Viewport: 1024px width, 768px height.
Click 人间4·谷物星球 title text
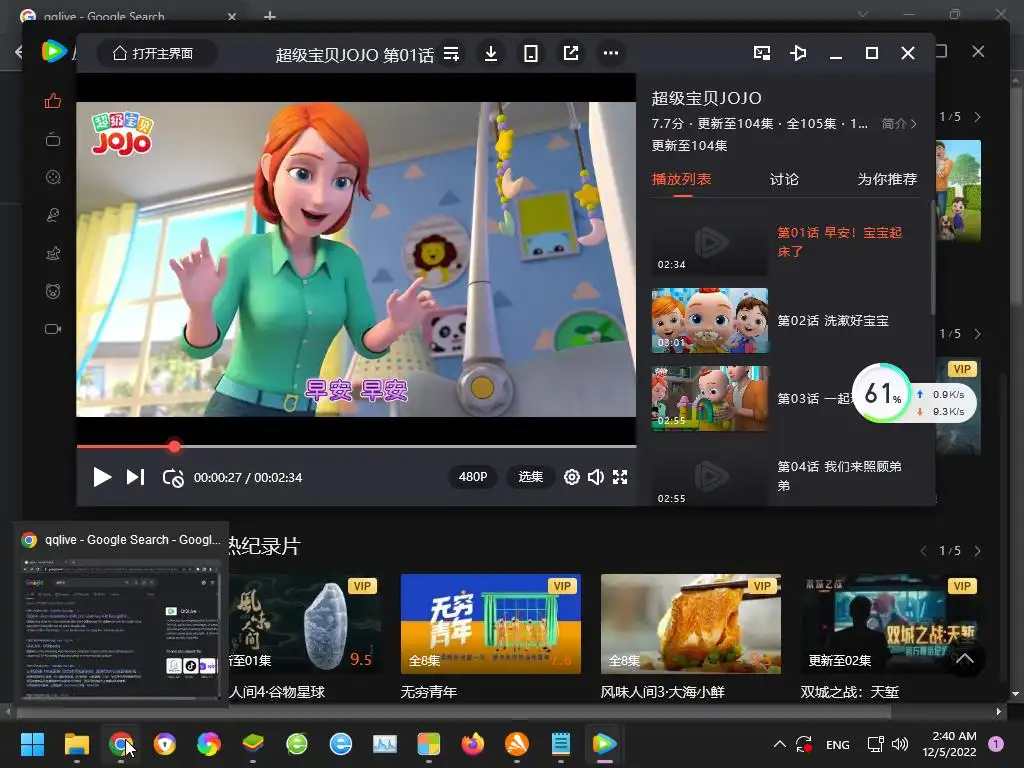277,692
